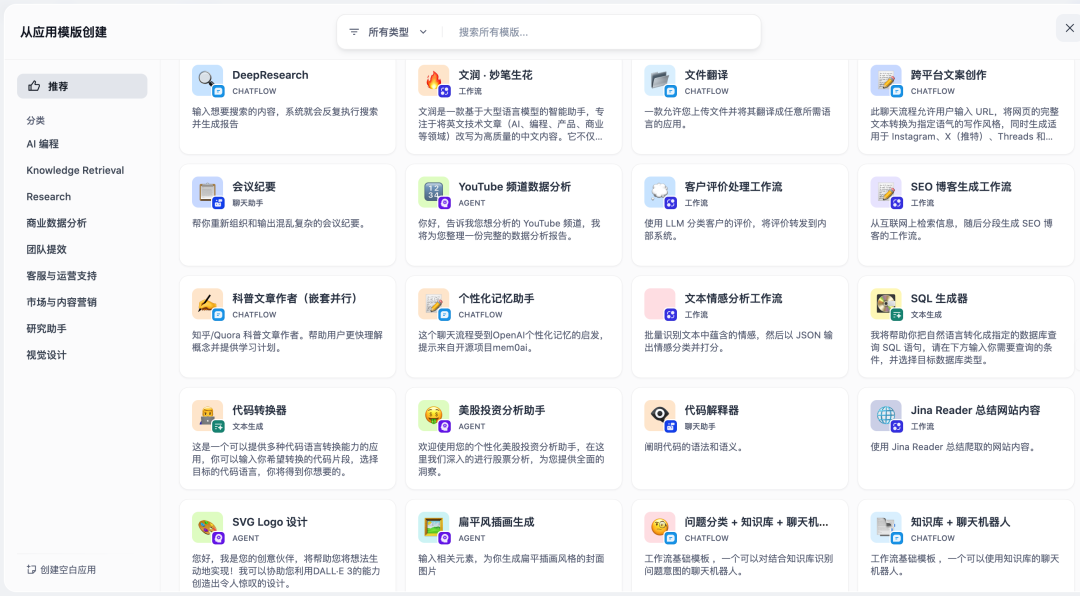Image resolution: width=1080 pixels, height=596 pixels.
Task: Click the 跨平台文案创作 memo icon
Action: 885,81
